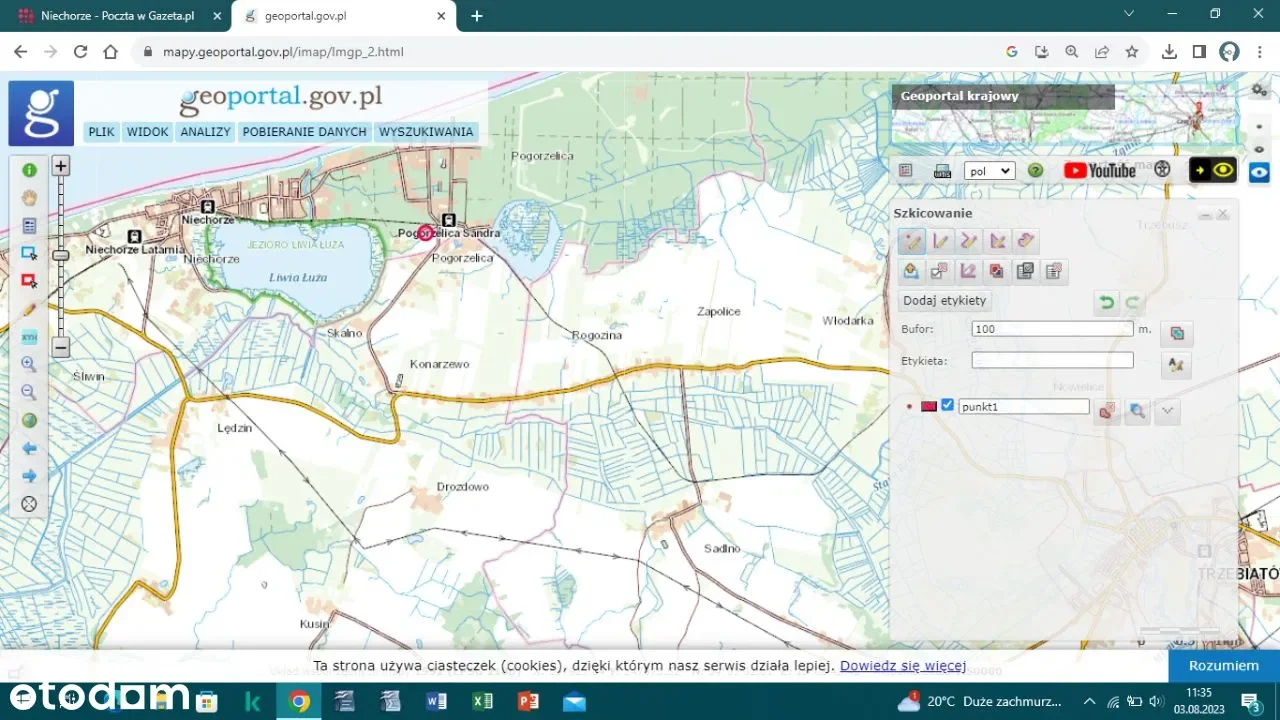Expand punkt1 options with chevron

(1166, 410)
